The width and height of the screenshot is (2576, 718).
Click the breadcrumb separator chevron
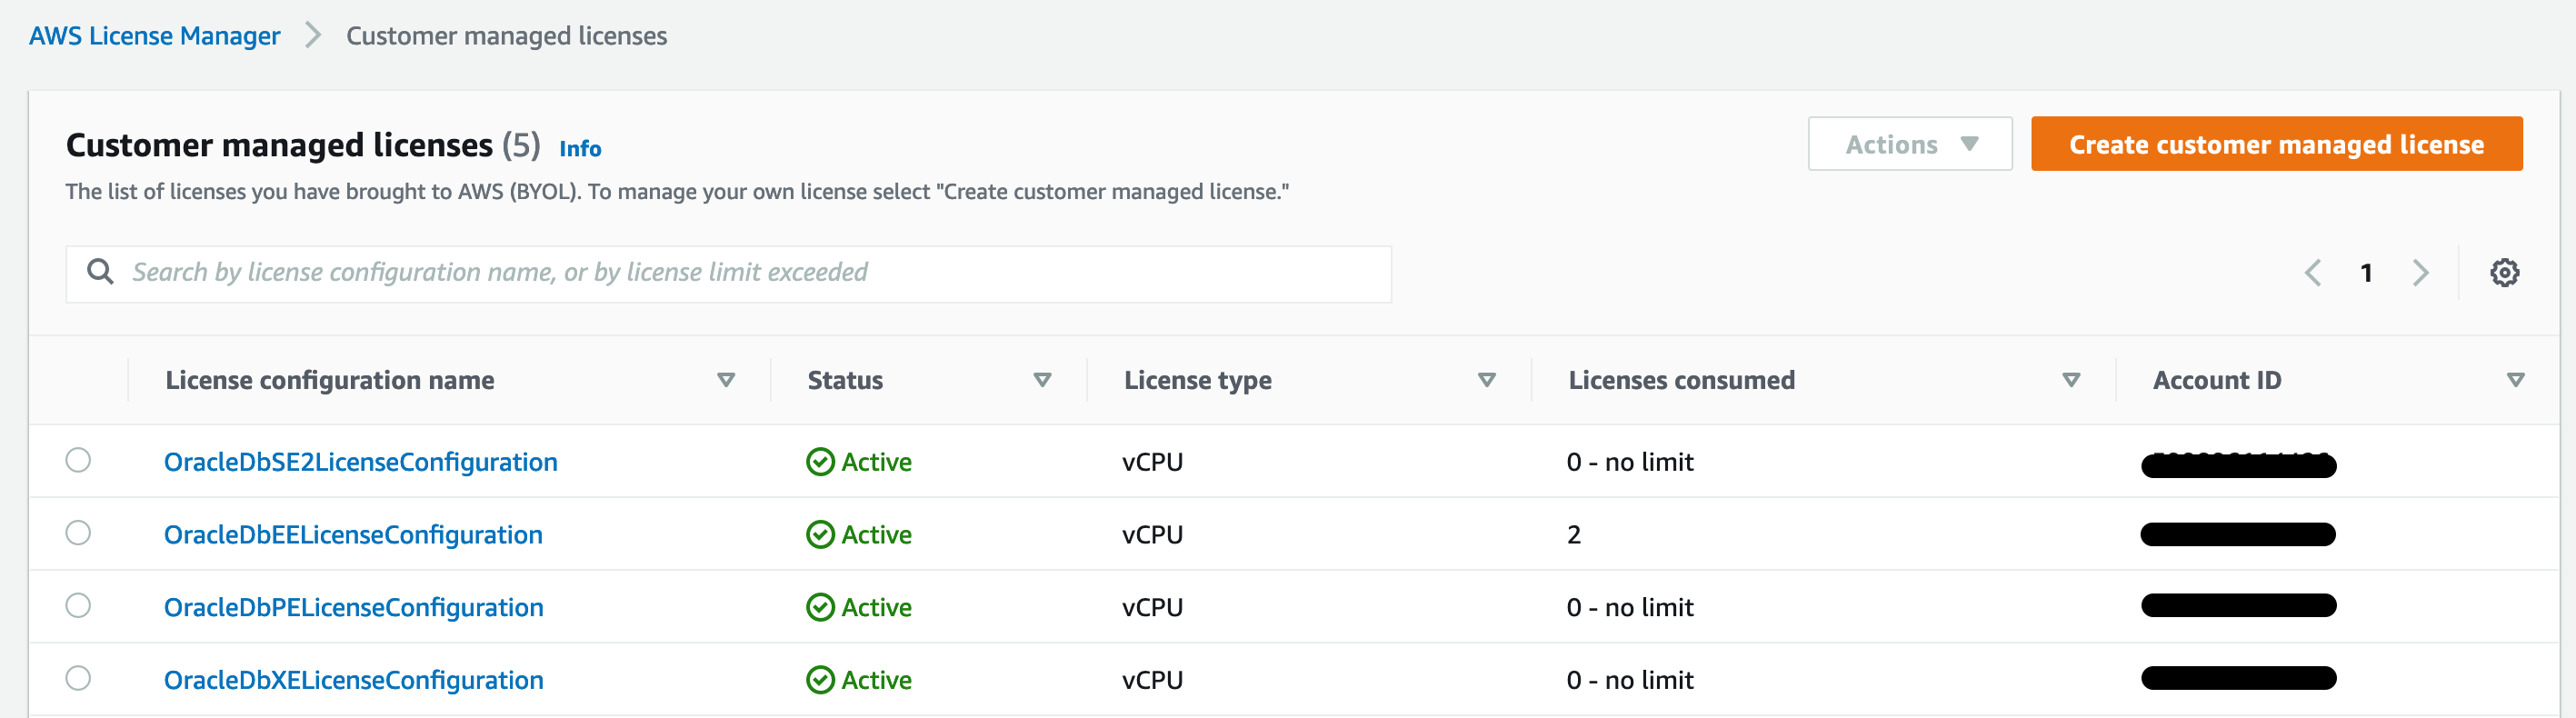pos(313,35)
